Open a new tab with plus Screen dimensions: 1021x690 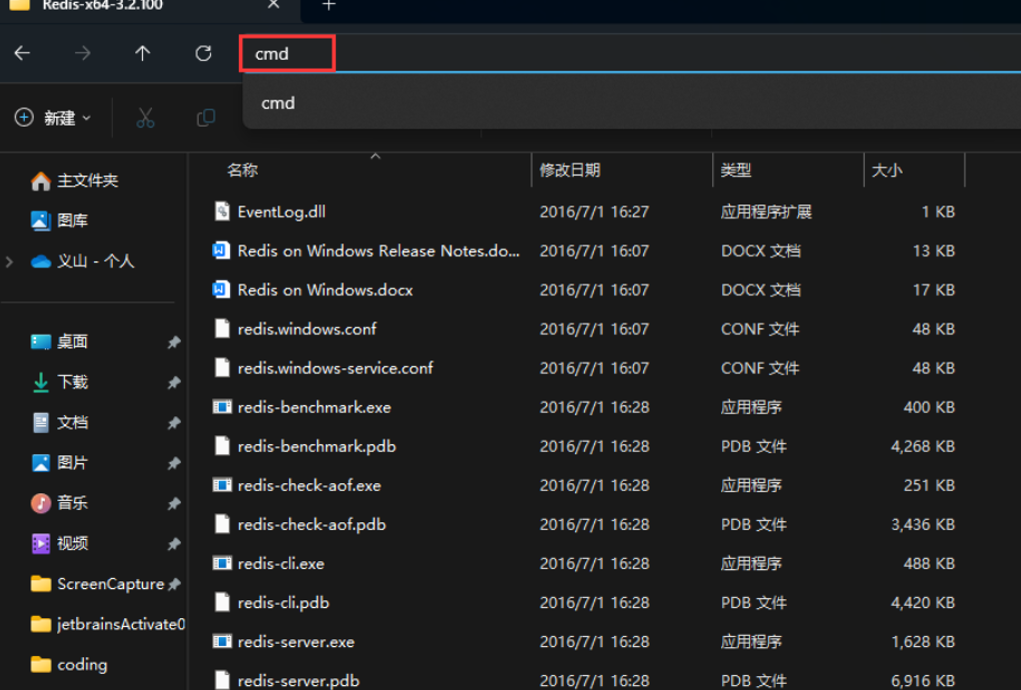click(329, 6)
